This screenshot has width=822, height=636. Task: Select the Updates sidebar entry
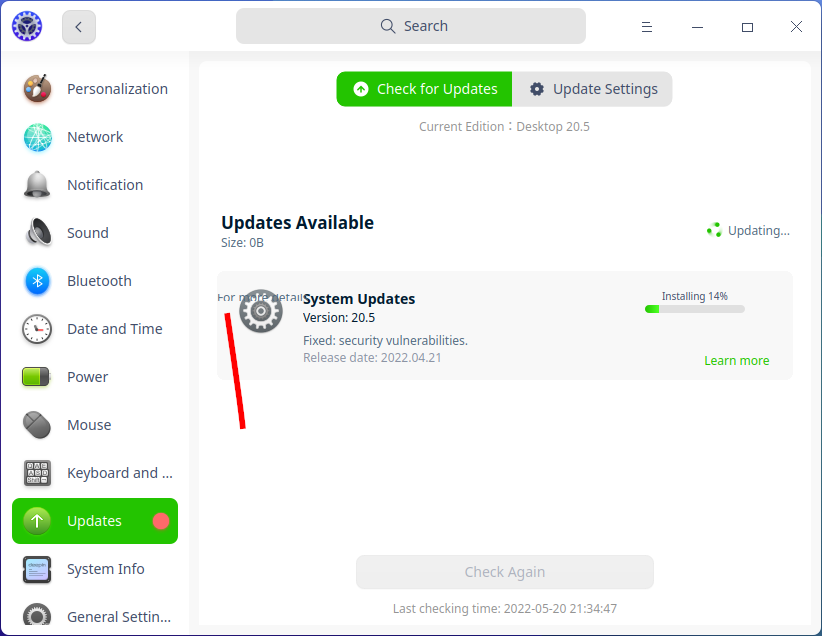point(95,521)
